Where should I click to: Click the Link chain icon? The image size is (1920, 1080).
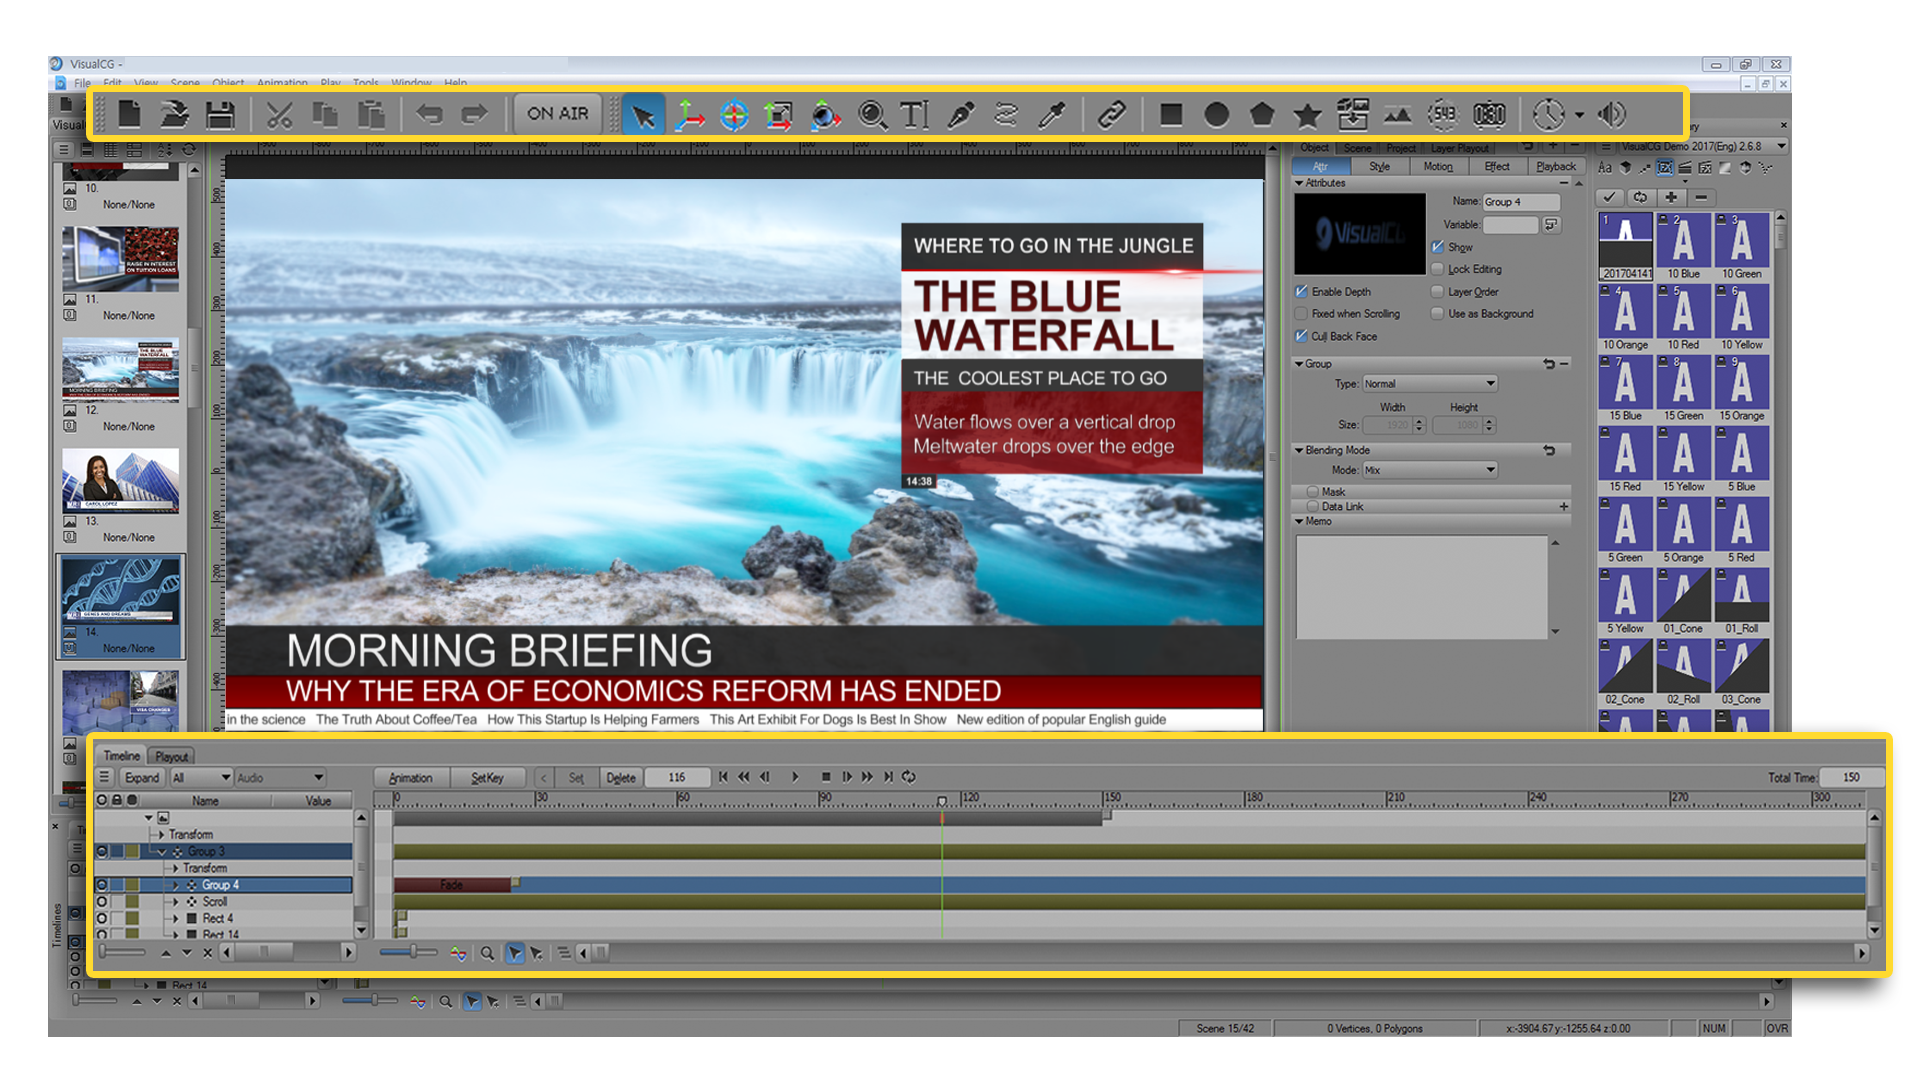point(1111,114)
